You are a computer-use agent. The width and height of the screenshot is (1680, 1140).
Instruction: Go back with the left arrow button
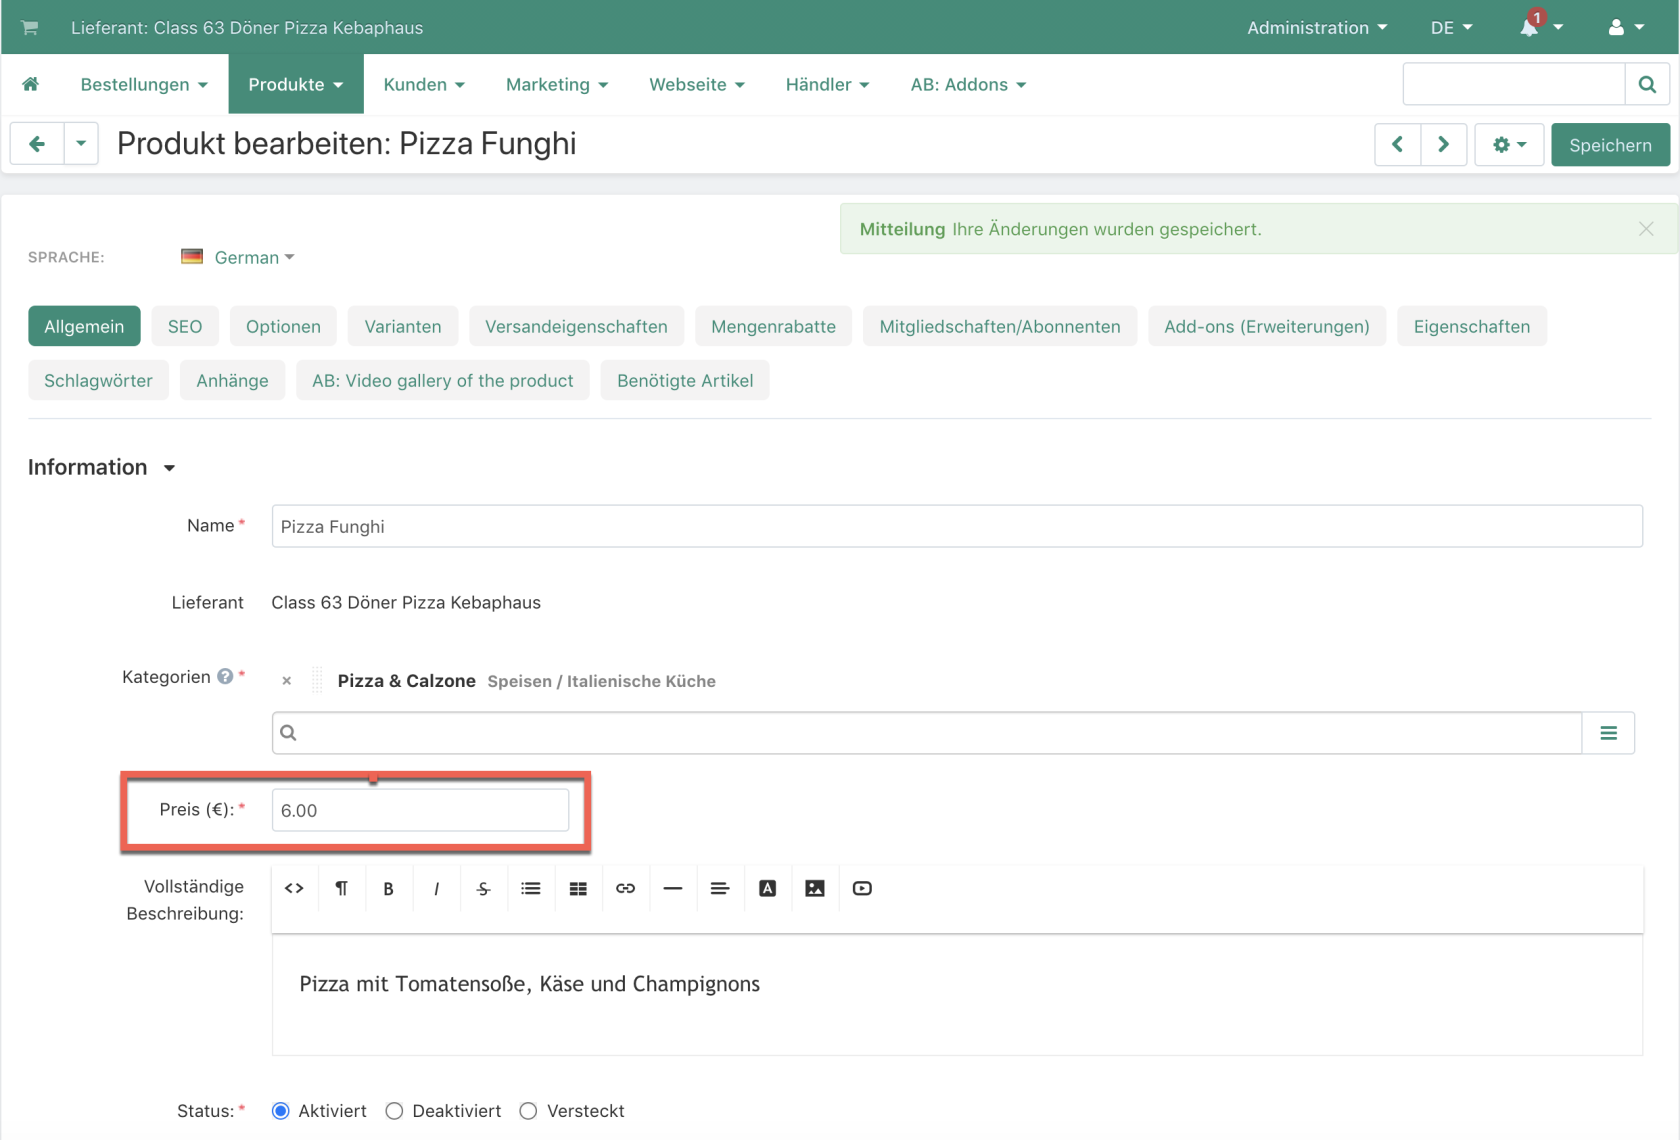point(37,144)
